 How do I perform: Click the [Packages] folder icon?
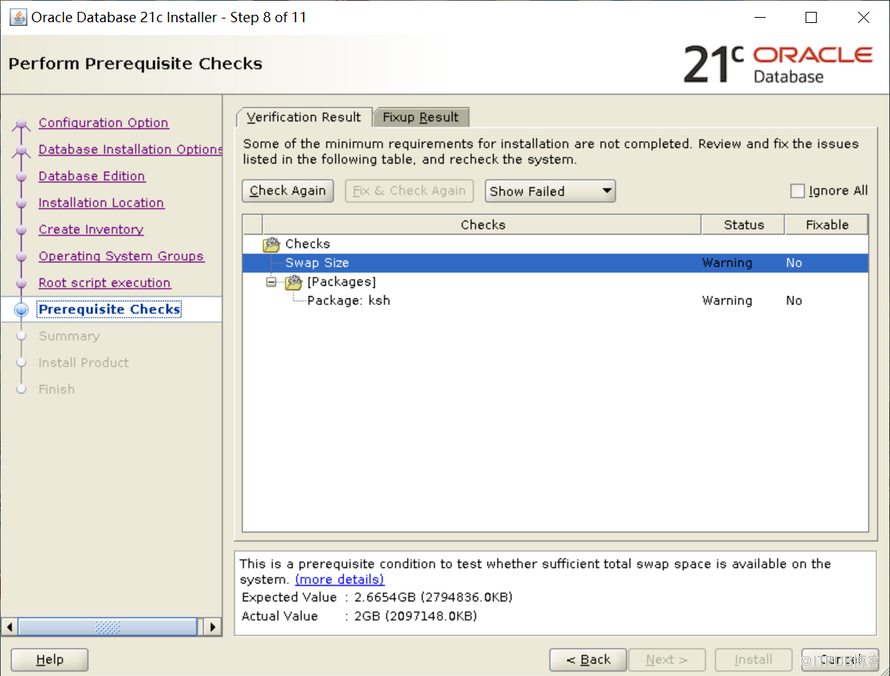click(x=293, y=282)
